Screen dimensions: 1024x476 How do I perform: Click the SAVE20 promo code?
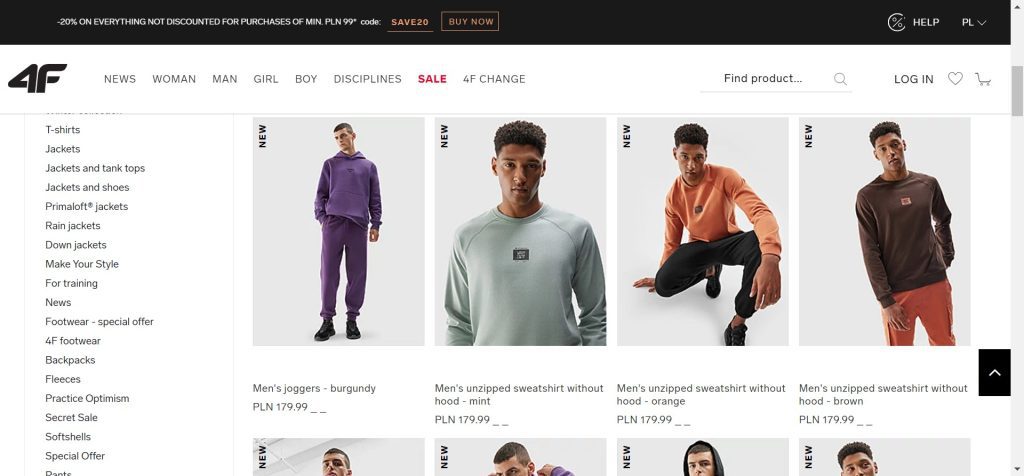click(x=410, y=21)
